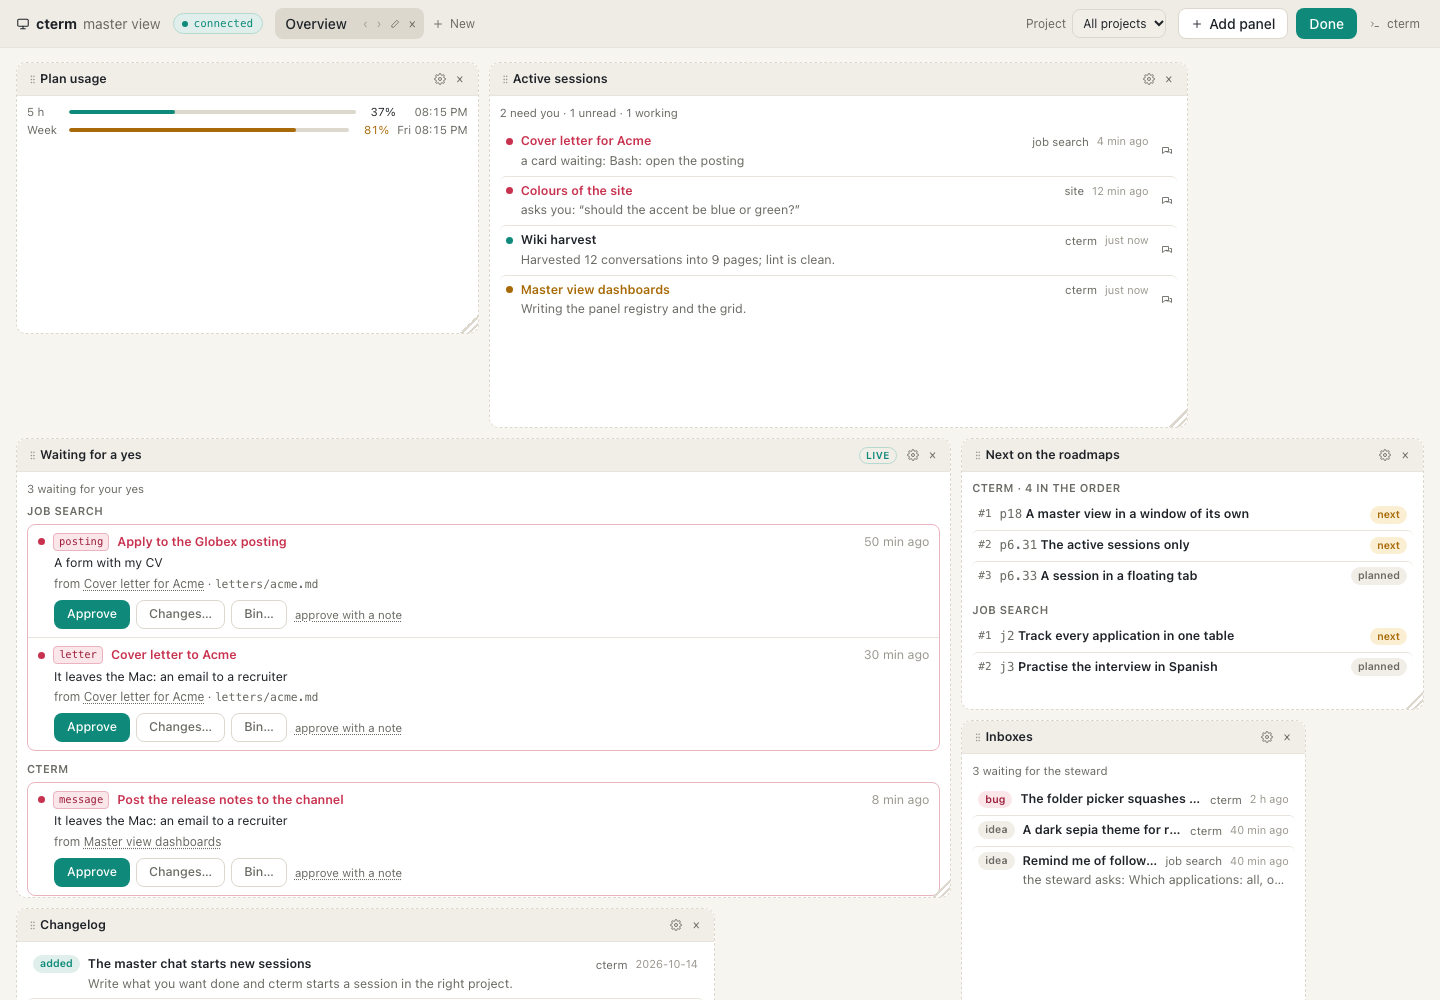Click the Done button
The width and height of the screenshot is (1440, 1000).
coord(1326,24)
